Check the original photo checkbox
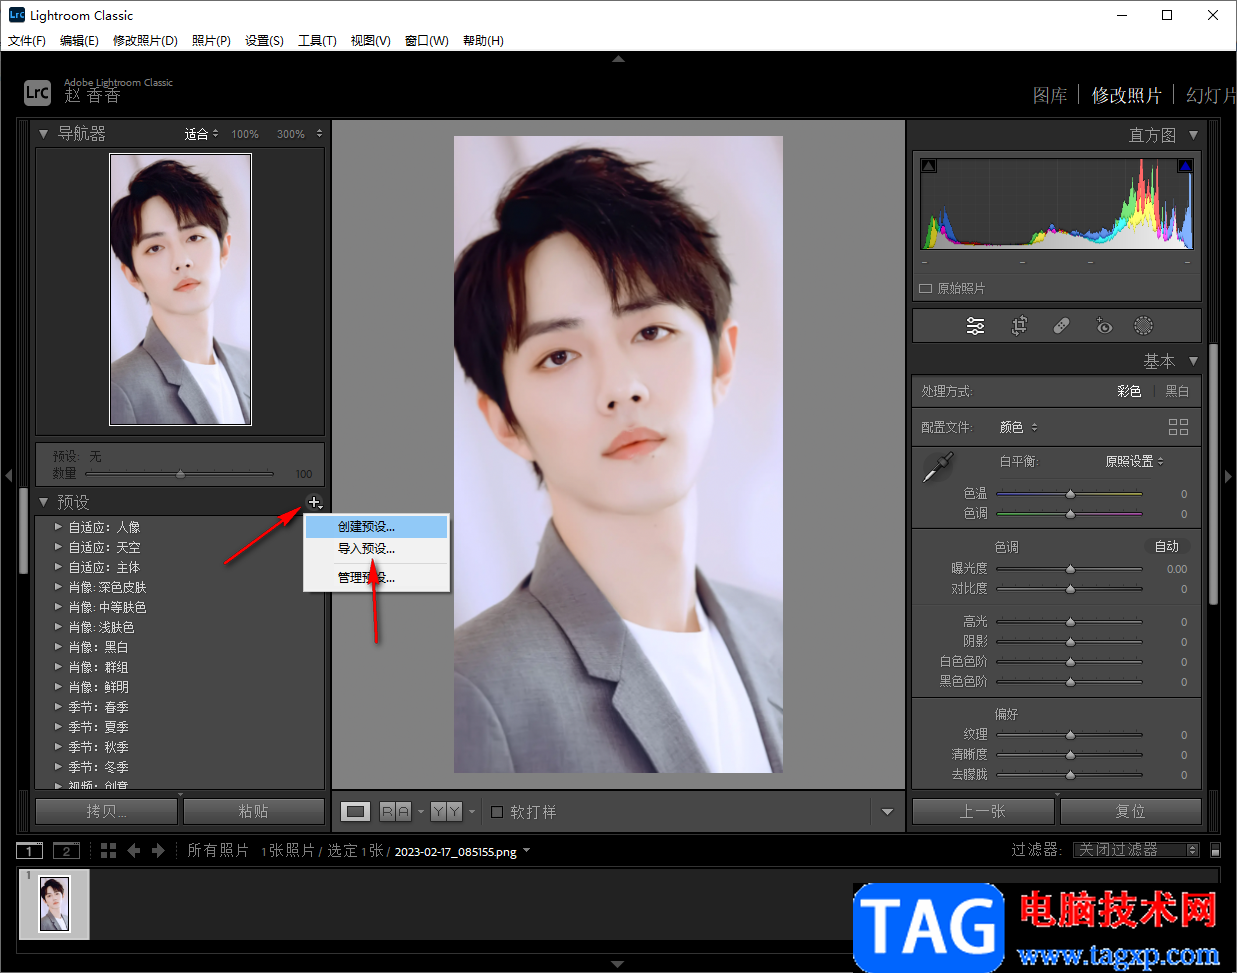This screenshot has height=973, width=1237. coord(926,288)
